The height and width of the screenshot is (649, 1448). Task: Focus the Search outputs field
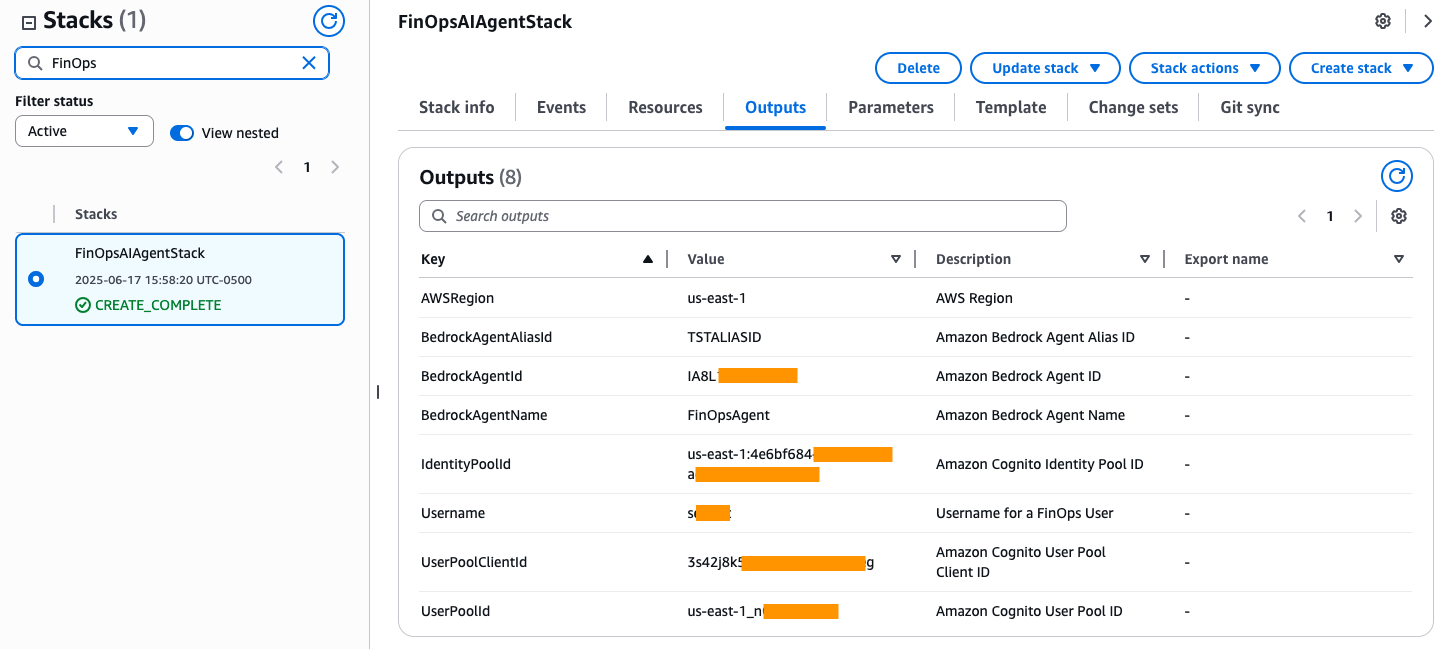tap(743, 216)
